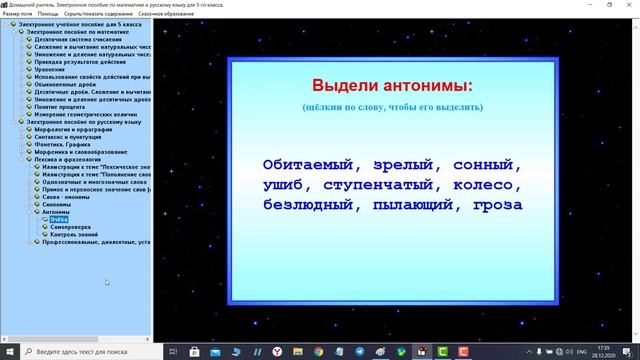Click the icon beside 'Измерение геометрических величин'
The height and width of the screenshot is (360, 640).
pos(29,114)
